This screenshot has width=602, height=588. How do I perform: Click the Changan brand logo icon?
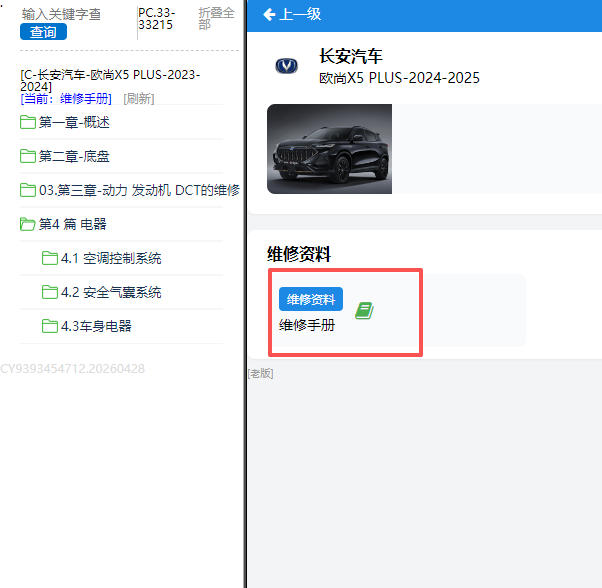pos(286,66)
